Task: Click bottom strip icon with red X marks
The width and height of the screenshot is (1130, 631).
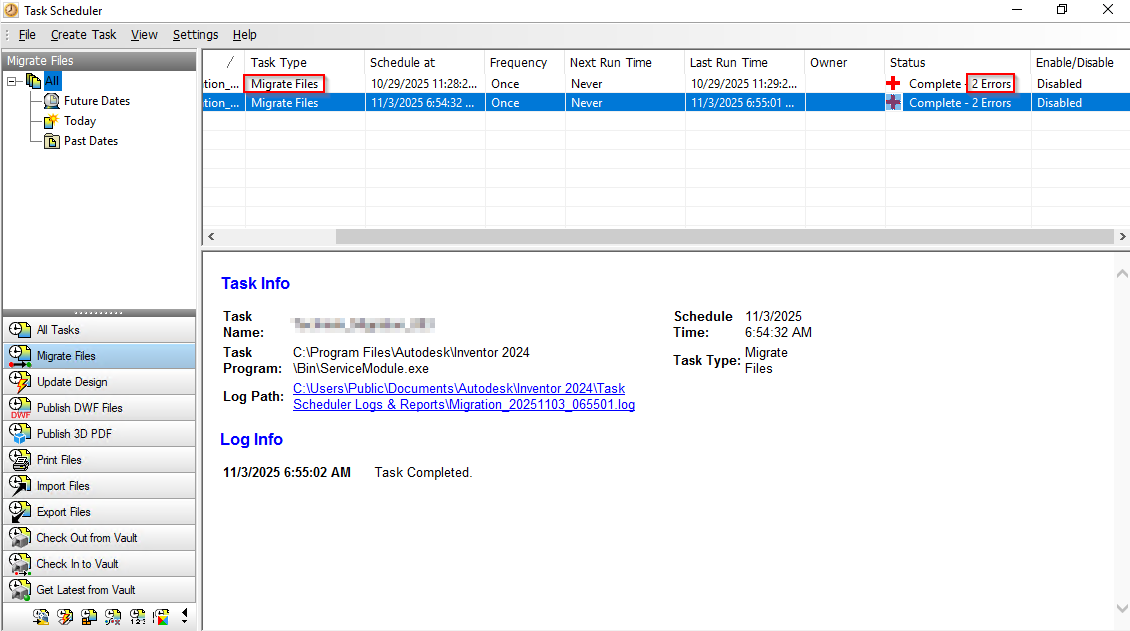Action: (113, 617)
